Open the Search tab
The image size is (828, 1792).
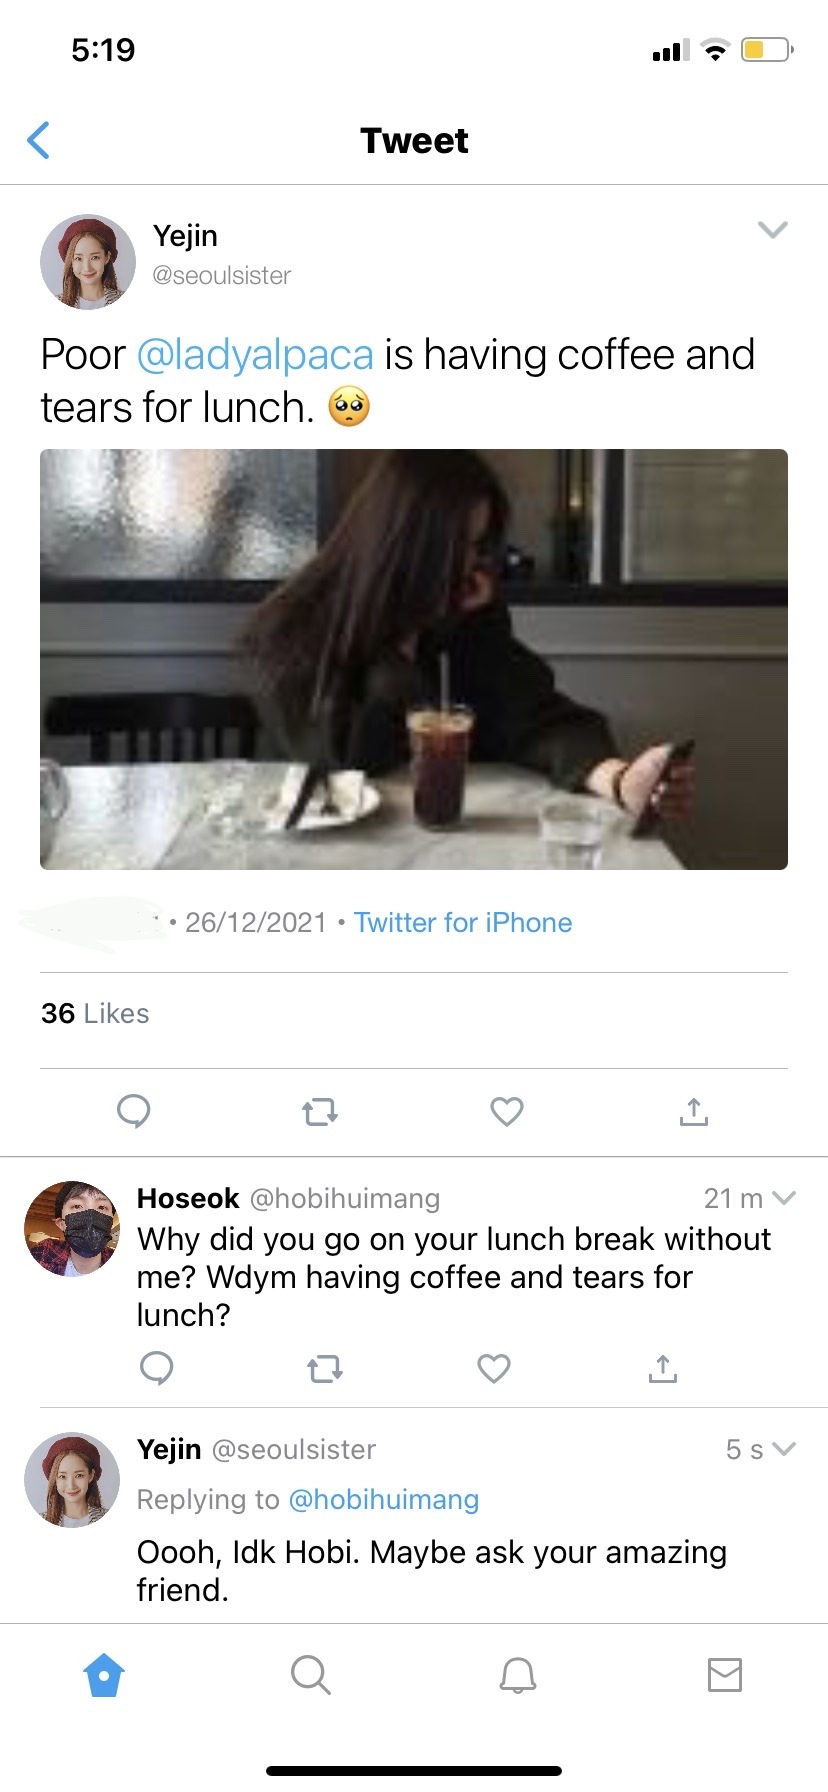tap(310, 1675)
